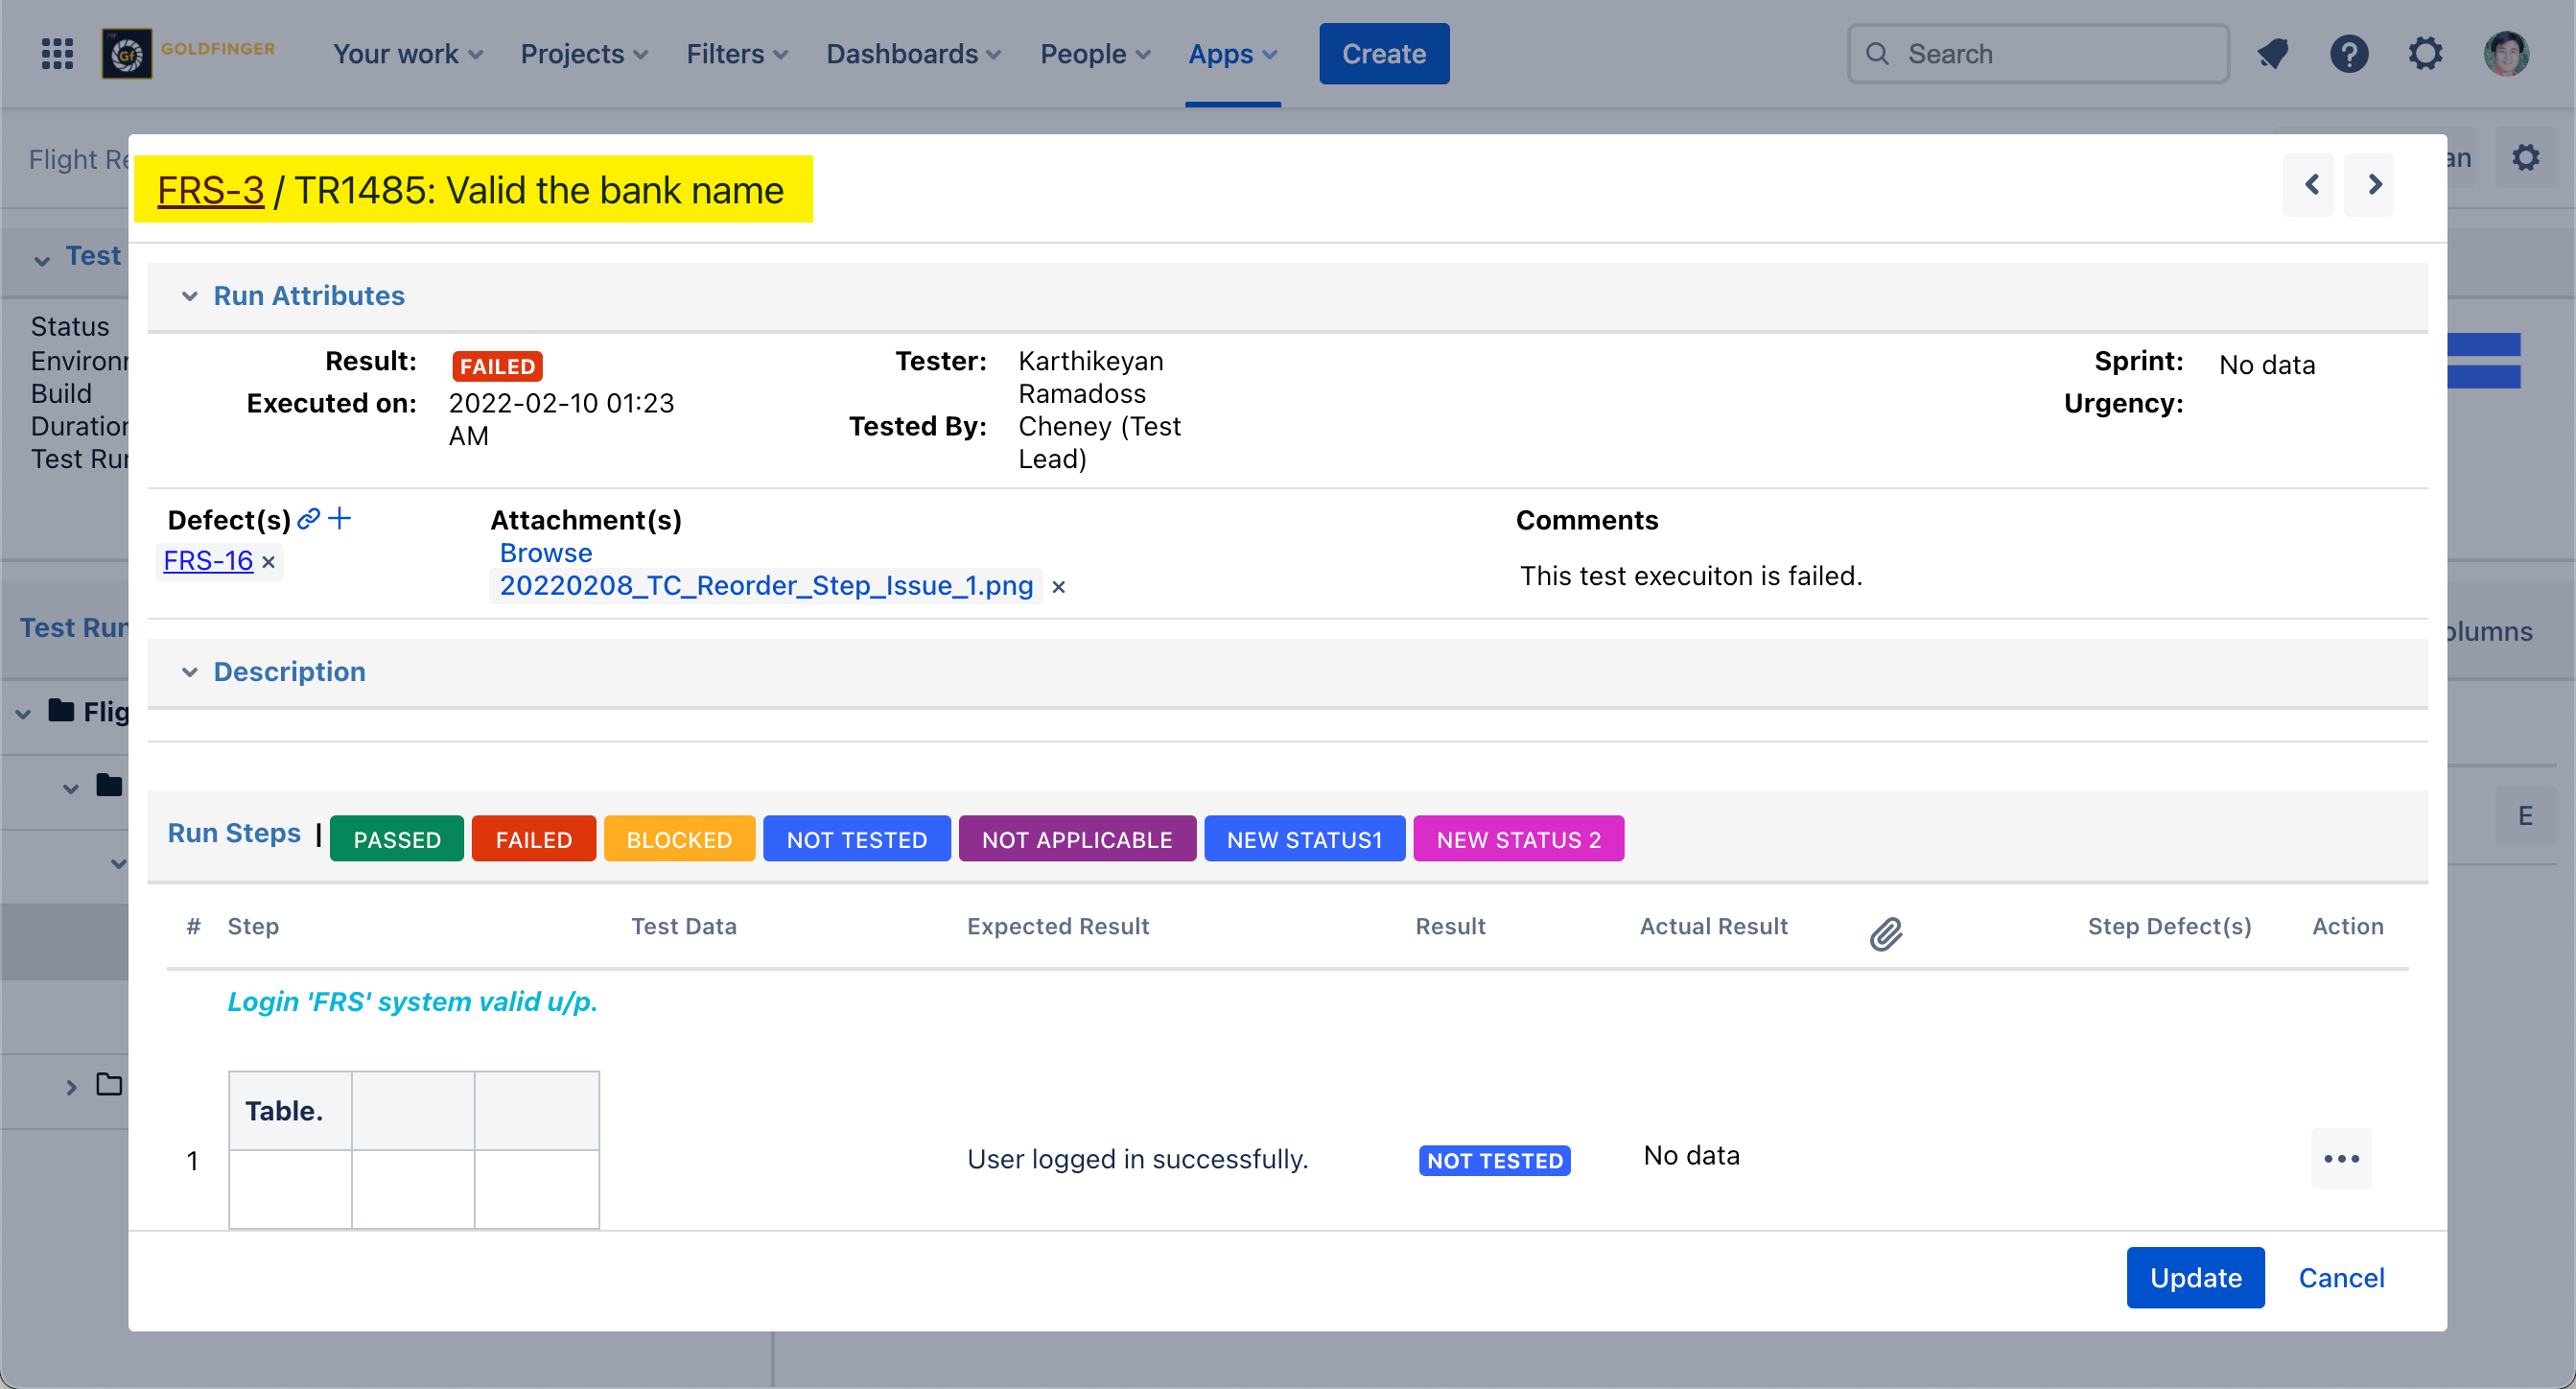Collapse the Description section
This screenshot has width=2576, height=1389.
point(189,672)
